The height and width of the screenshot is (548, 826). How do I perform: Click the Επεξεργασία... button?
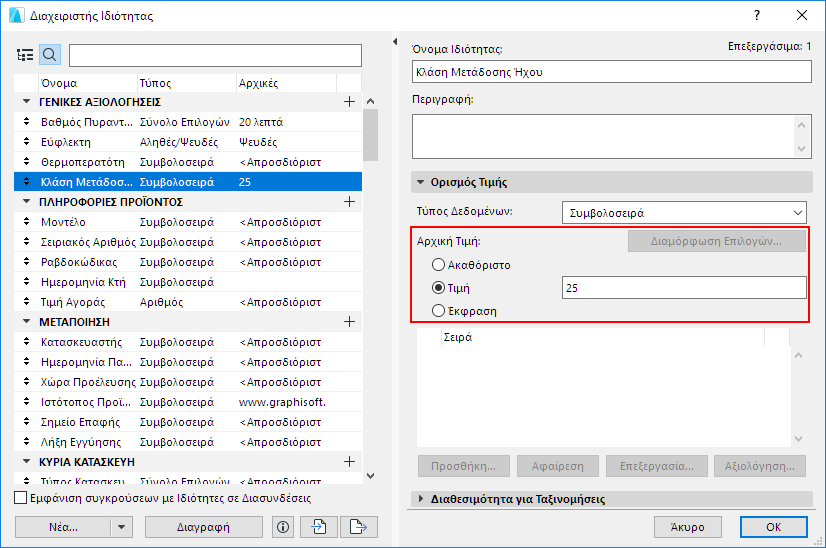pyautogui.click(x=656, y=466)
